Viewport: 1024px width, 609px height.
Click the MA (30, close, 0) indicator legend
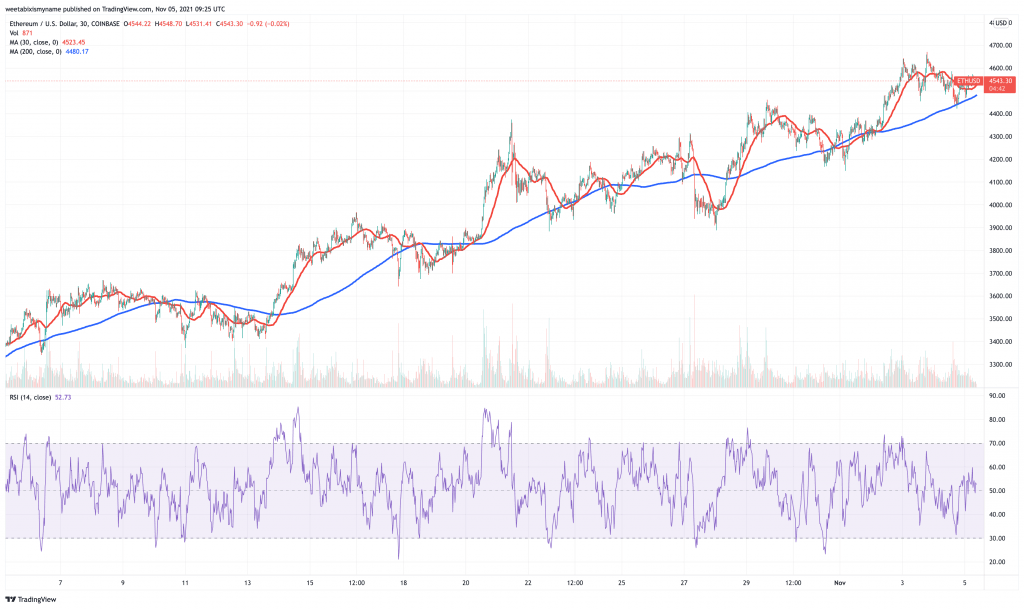pos(33,42)
